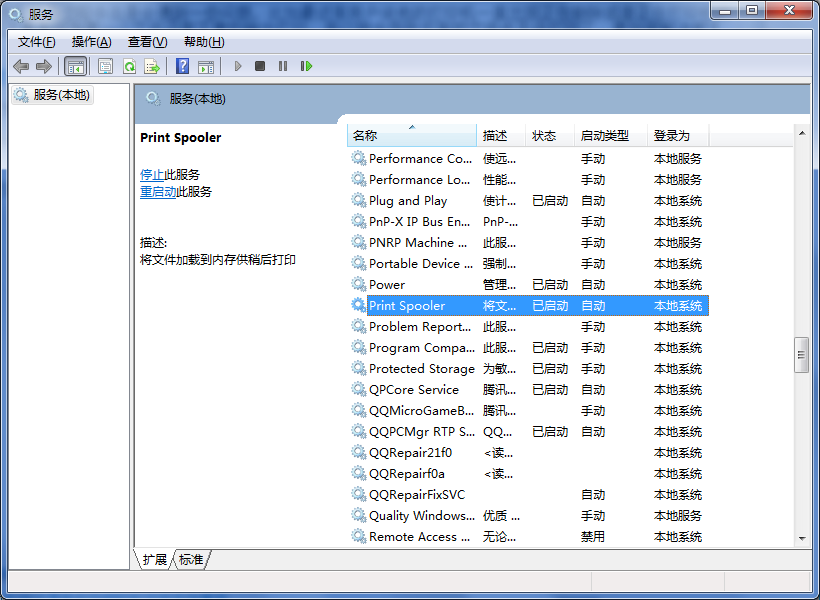The image size is (820, 600).
Task: Select the QPCore Service name
Action: 414,390
